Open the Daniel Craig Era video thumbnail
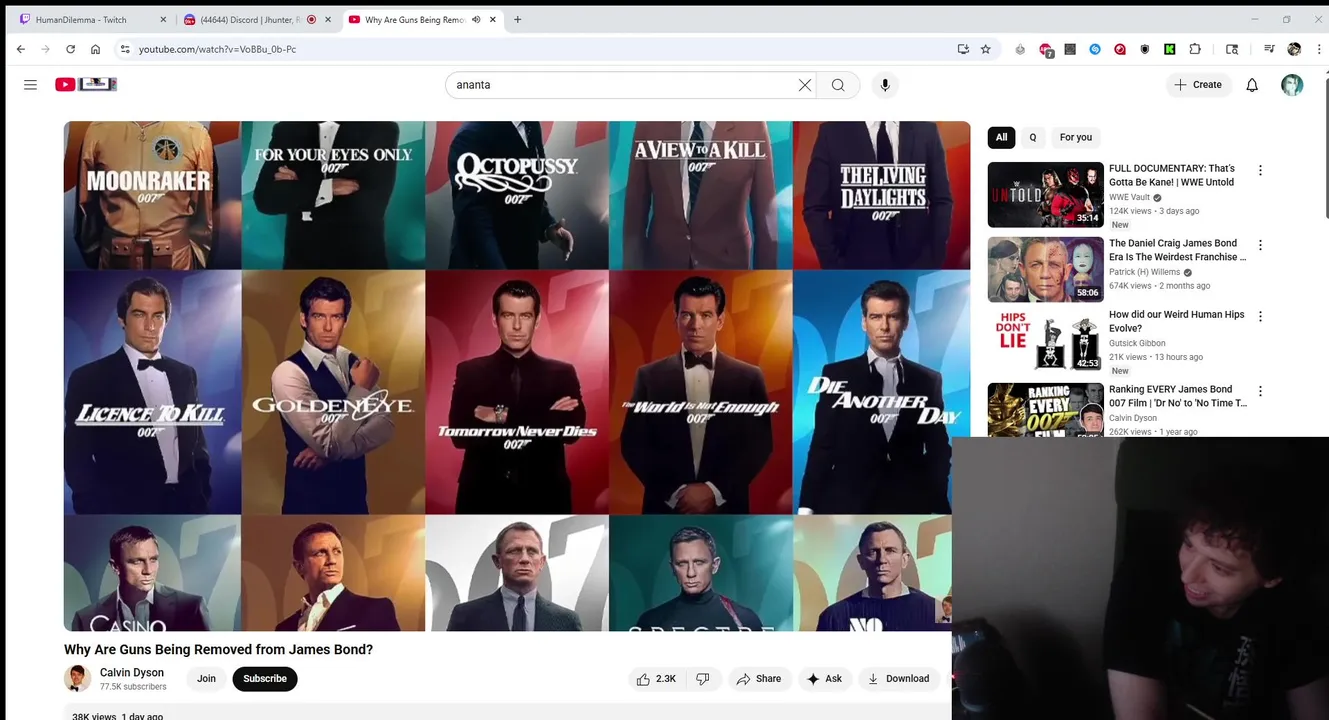Viewport: 1329px width, 720px height. (1045, 270)
